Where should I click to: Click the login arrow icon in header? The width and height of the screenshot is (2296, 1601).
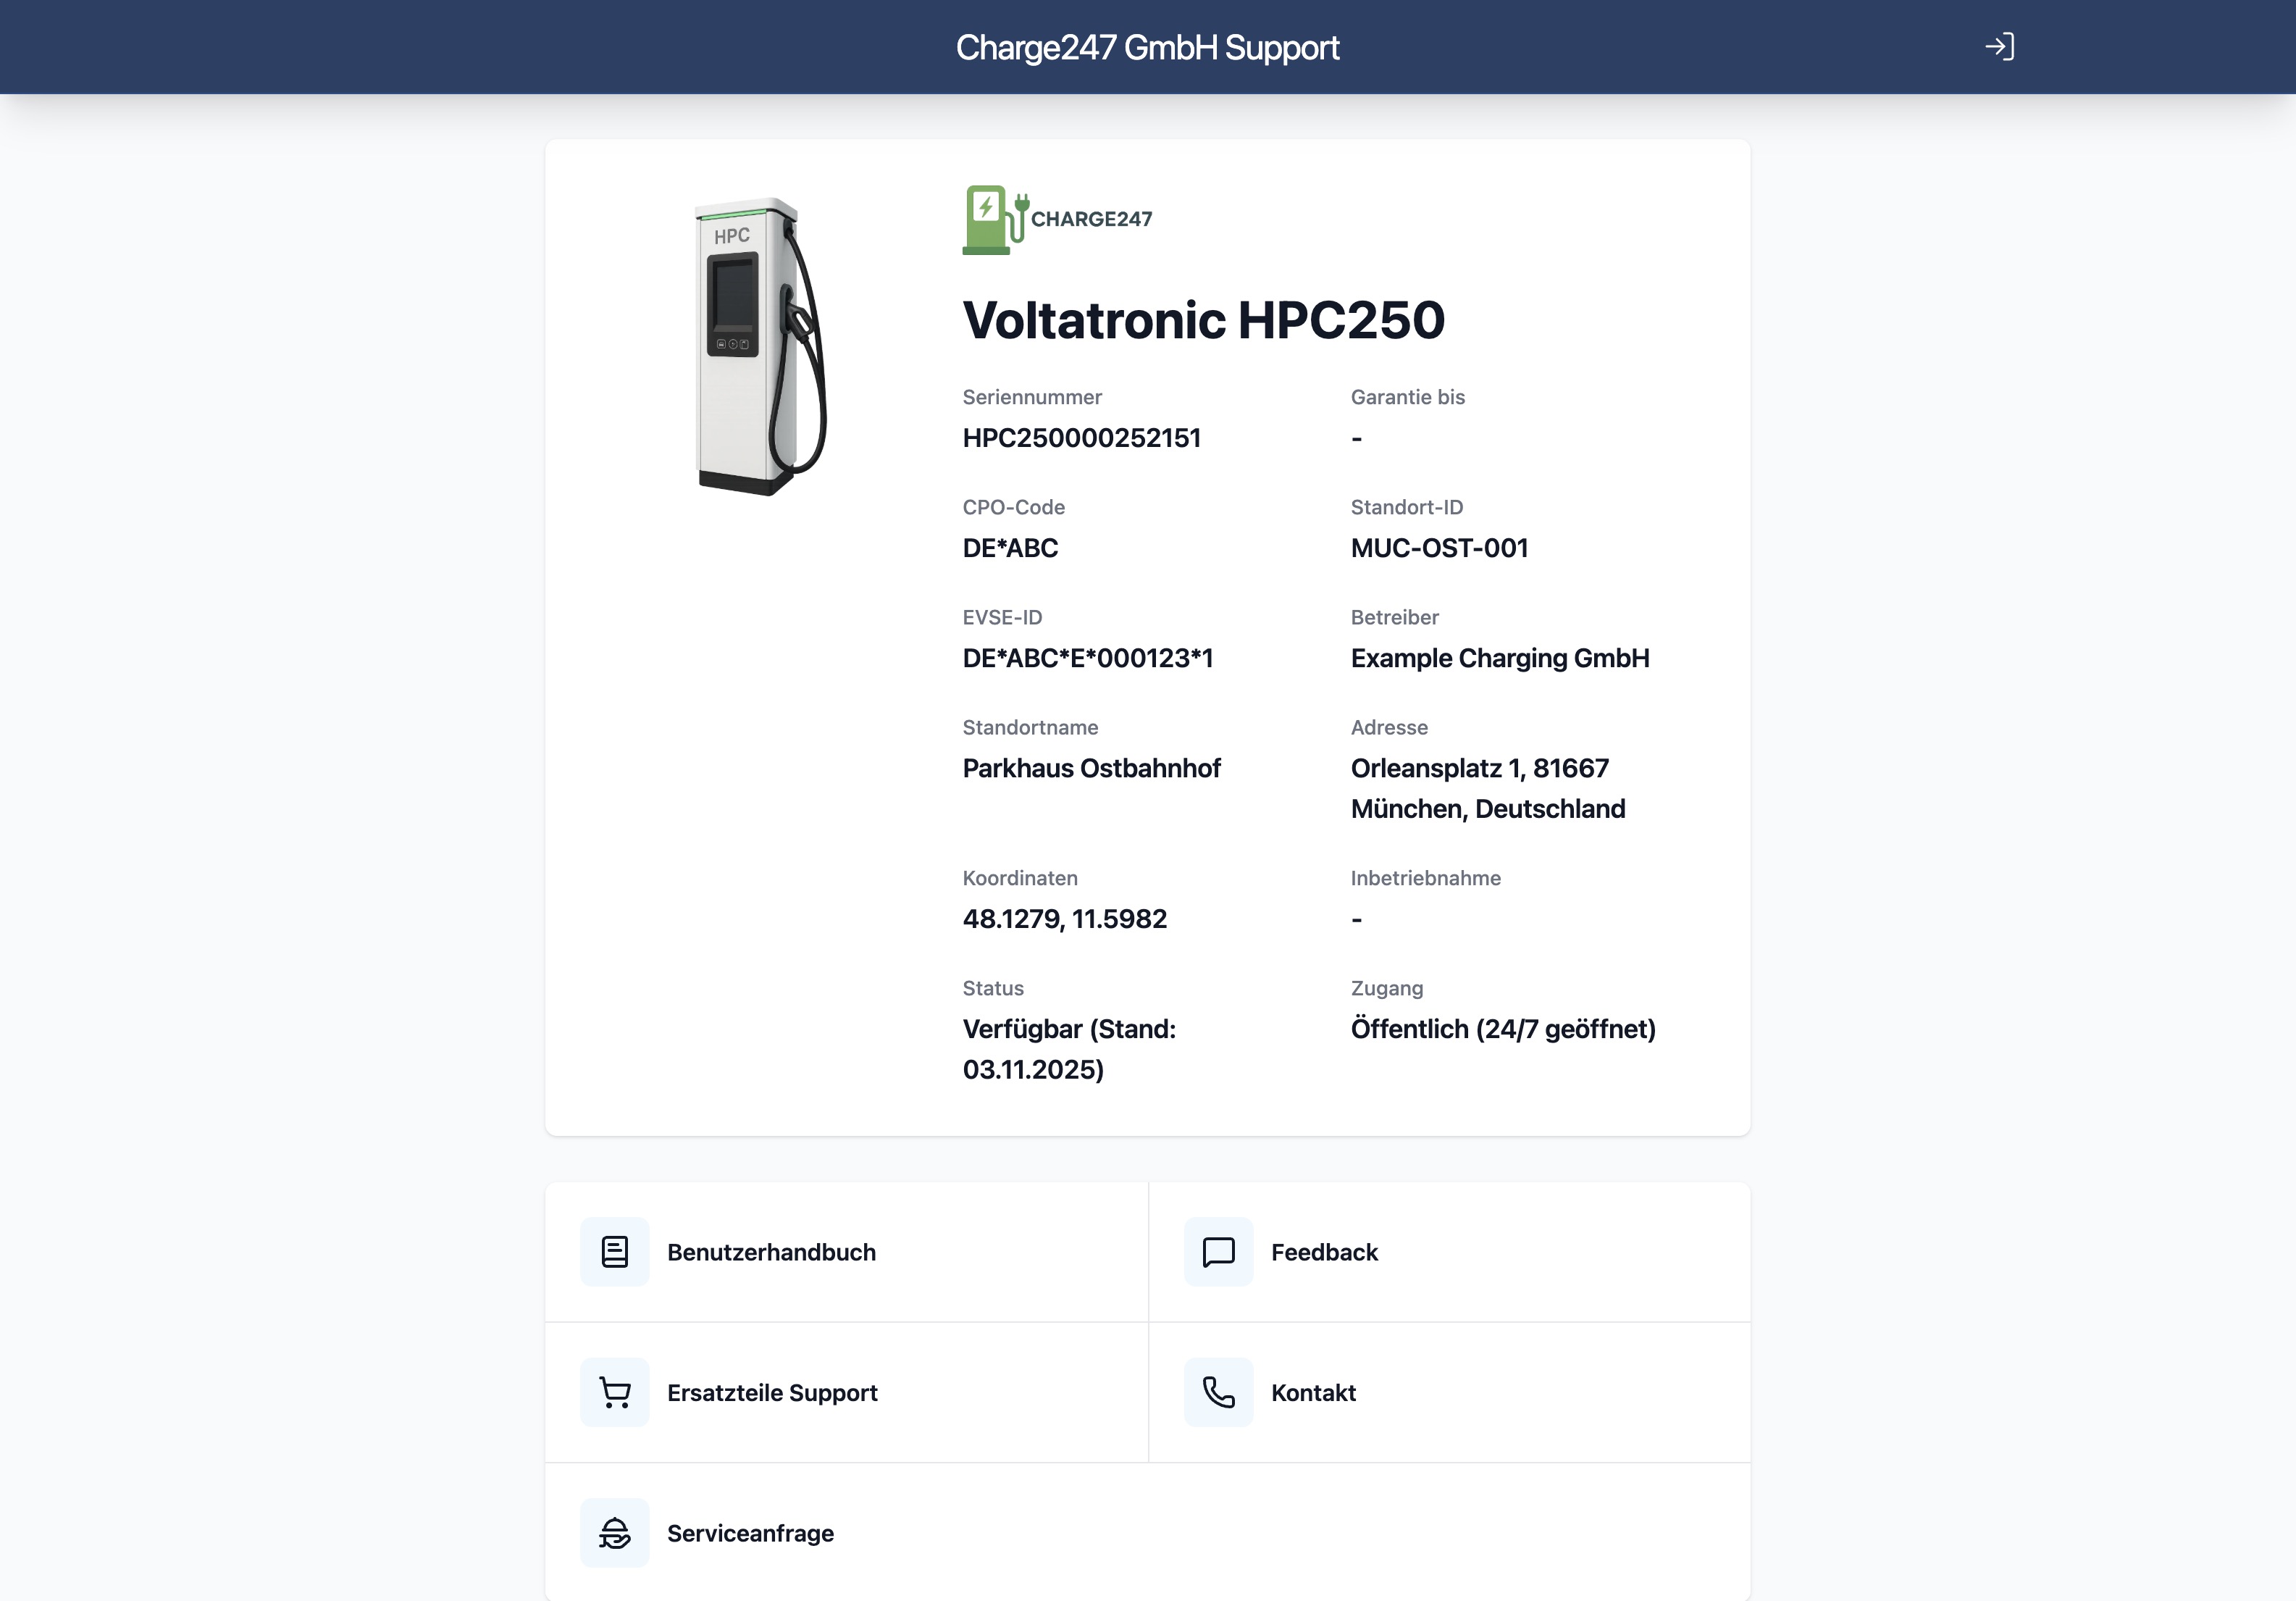(2000, 46)
